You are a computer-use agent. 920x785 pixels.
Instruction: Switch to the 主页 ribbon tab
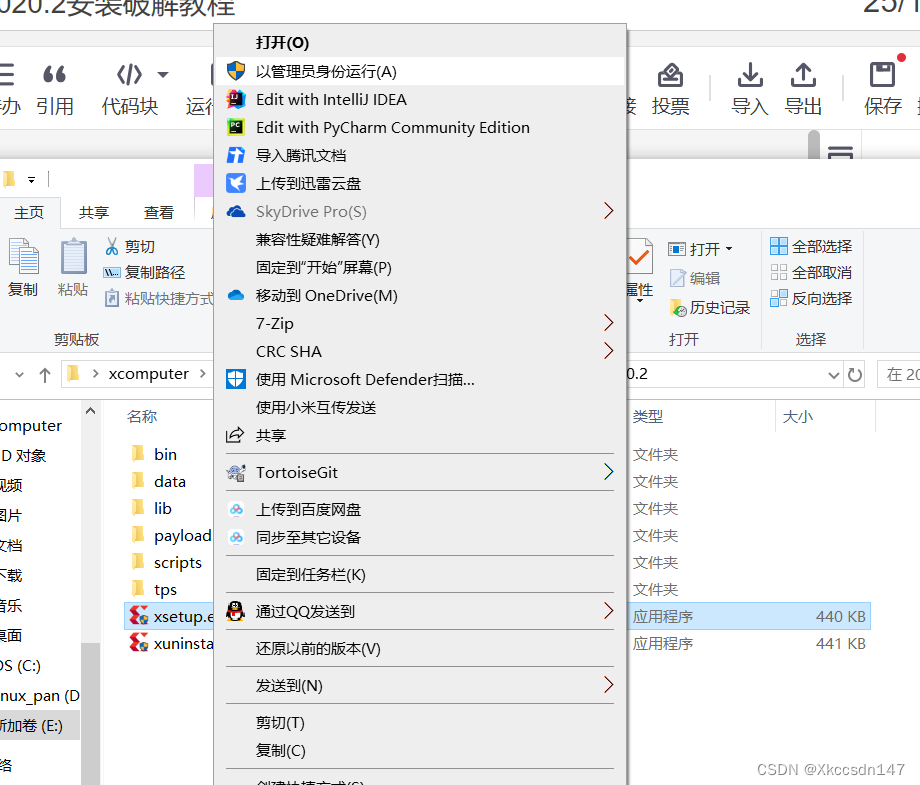(29, 212)
